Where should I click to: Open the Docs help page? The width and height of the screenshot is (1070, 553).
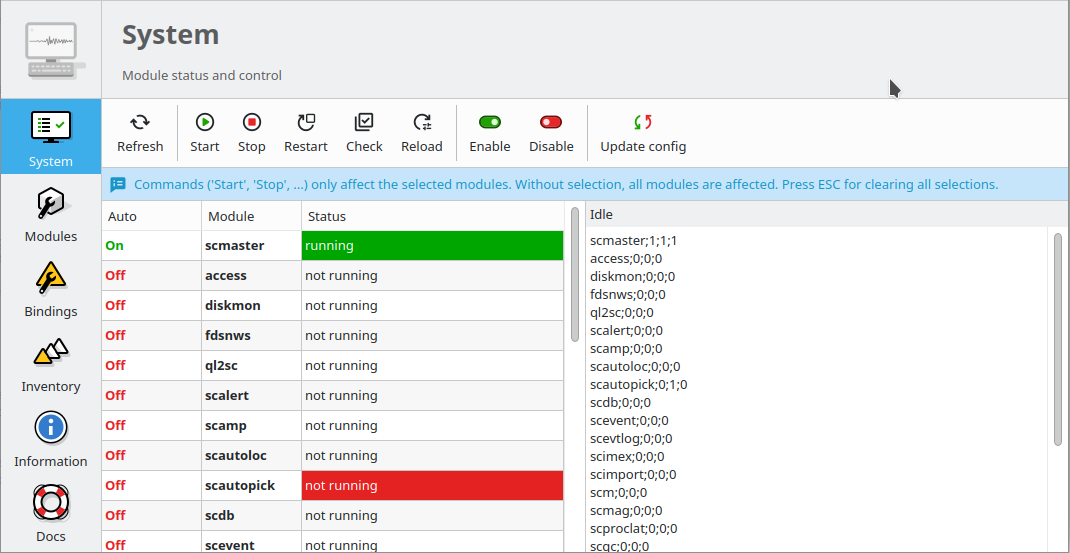pos(51,512)
